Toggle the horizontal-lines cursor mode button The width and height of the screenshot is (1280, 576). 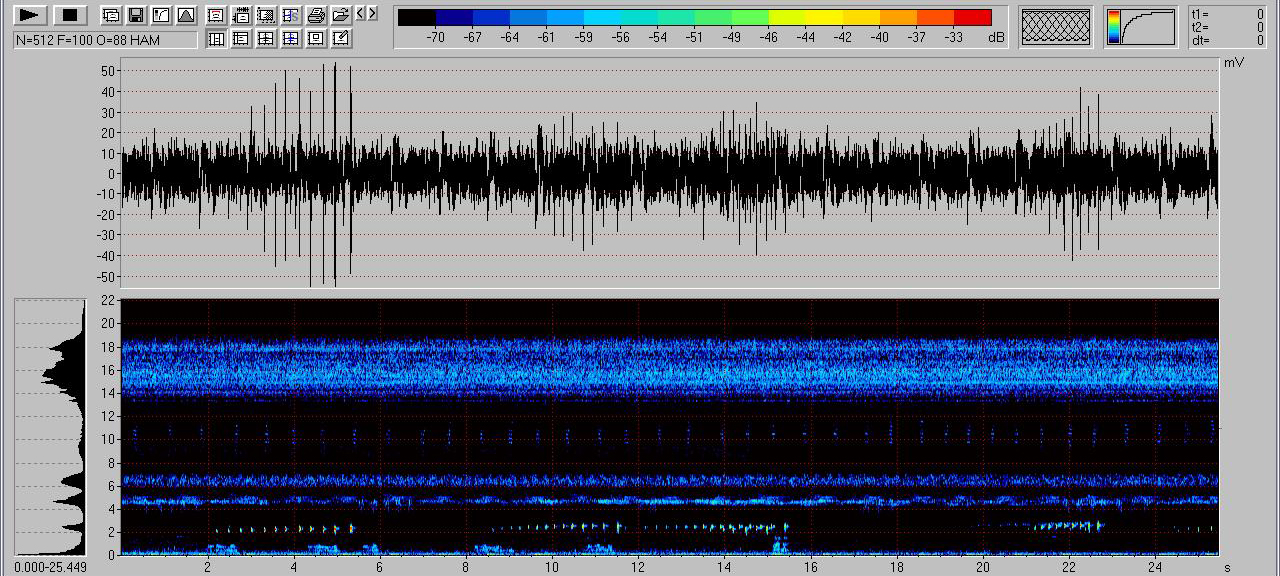pyautogui.click(x=241, y=39)
